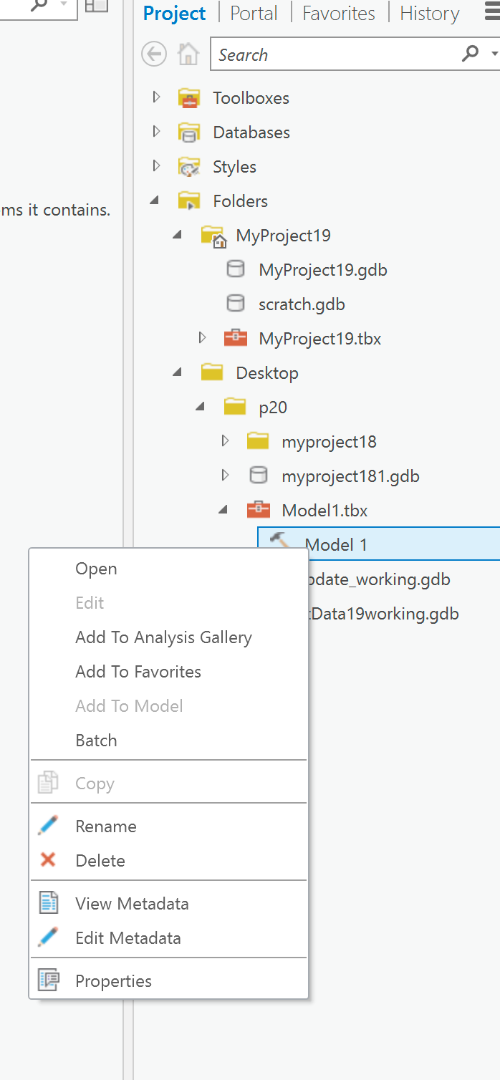Screen dimensions: 500x1080
Task: Click the back arrow navigation icon
Action: coord(154,54)
